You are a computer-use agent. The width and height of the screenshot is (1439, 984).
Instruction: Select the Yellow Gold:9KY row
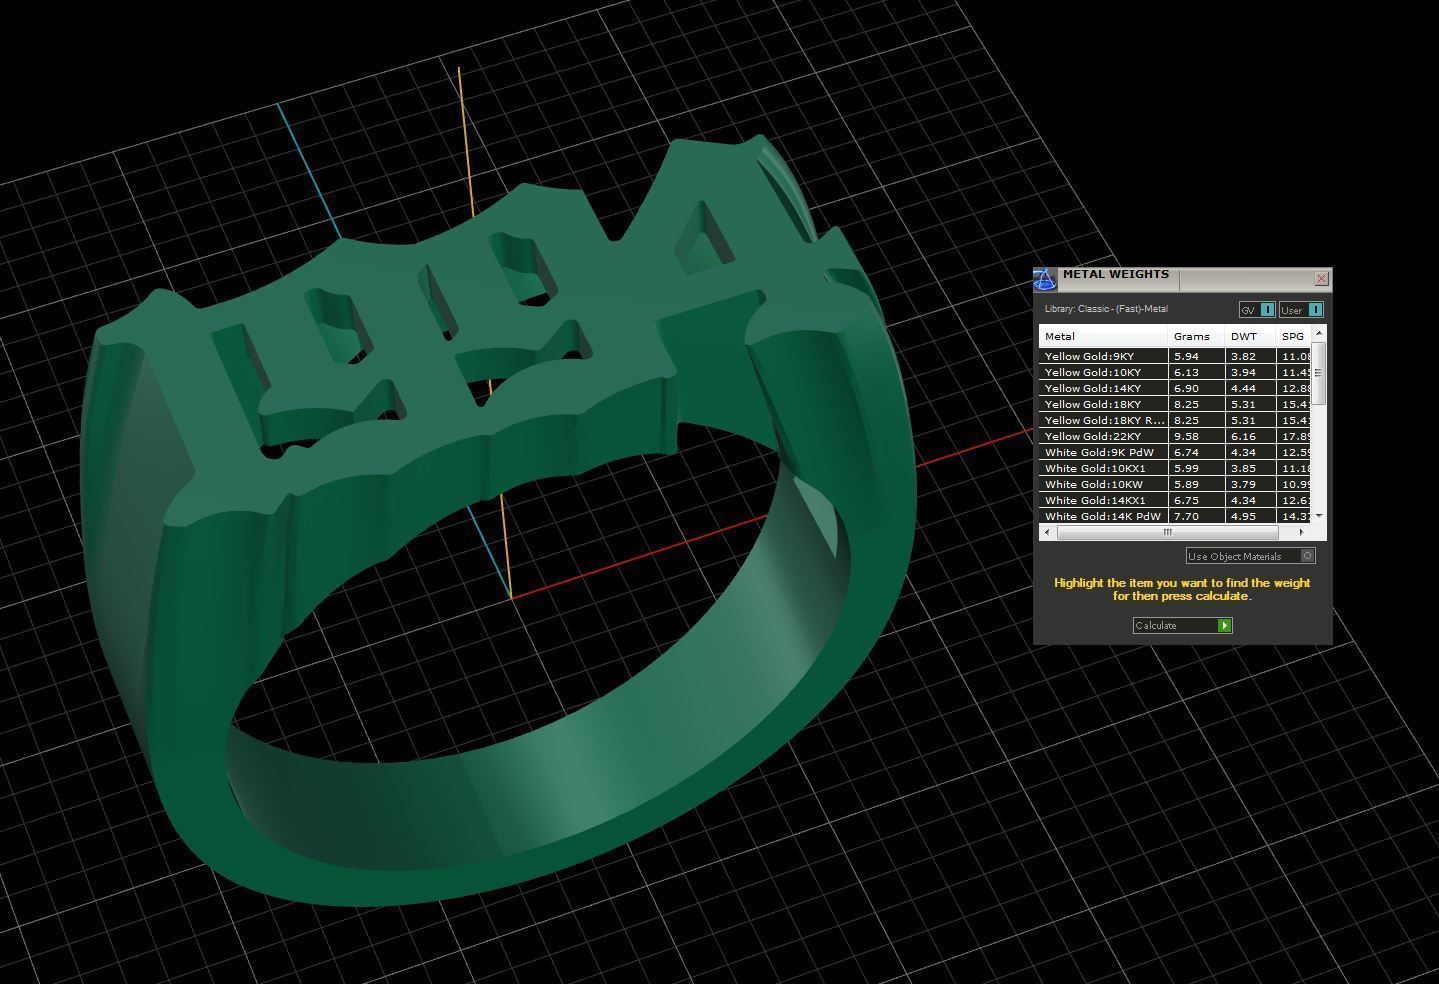1175,356
